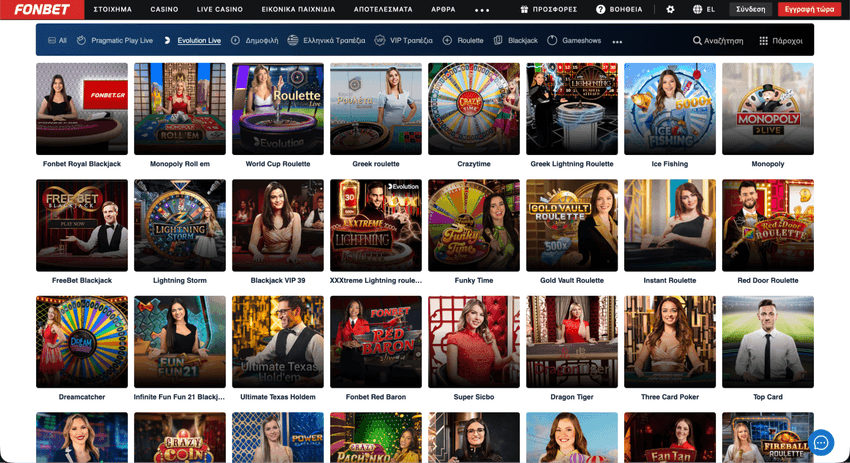Click ΒΟΗΘΕΙΑ help link
Screen dimensions: 850x463
(x=626, y=9)
